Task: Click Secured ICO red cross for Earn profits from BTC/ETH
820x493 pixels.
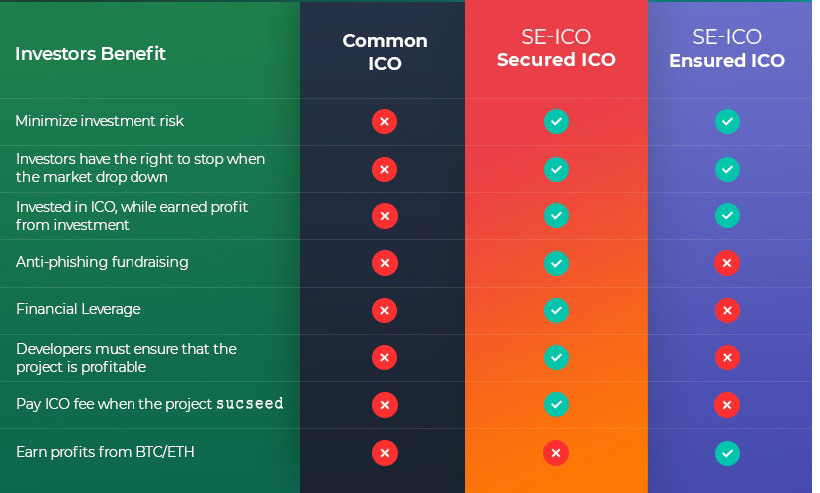Action: click(556, 453)
